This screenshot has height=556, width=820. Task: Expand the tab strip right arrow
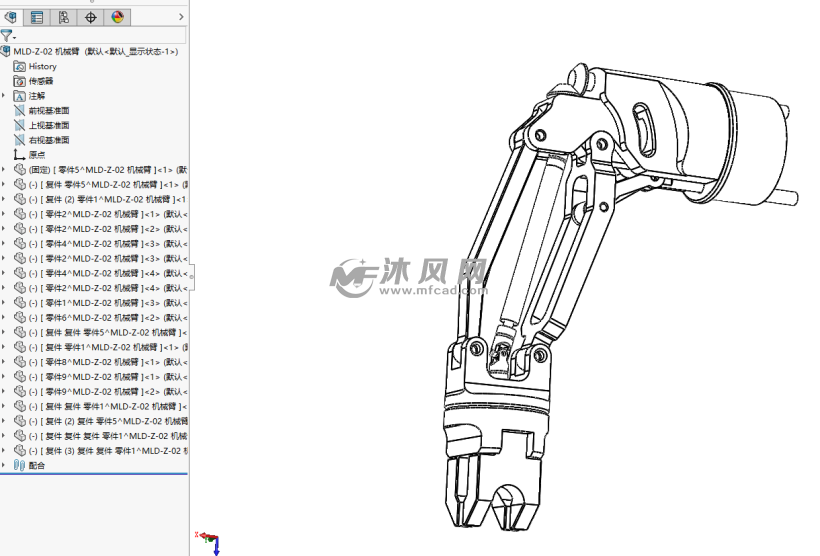183,17
